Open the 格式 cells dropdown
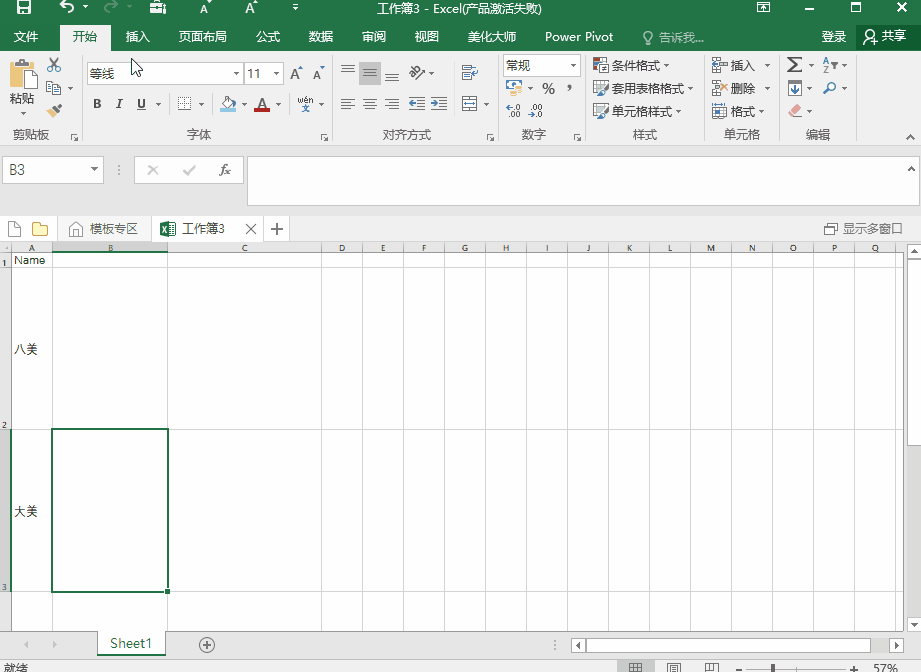This screenshot has width=921, height=672. click(x=738, y=111)
